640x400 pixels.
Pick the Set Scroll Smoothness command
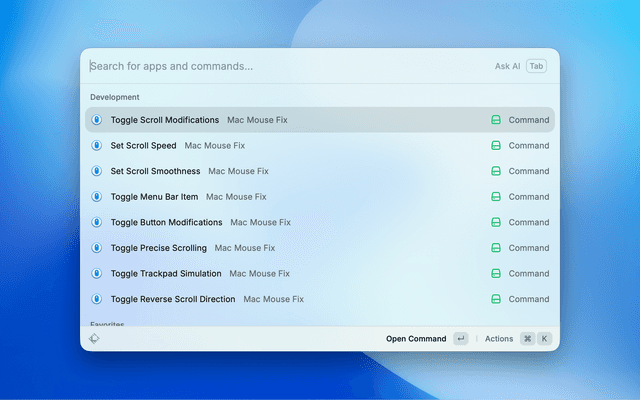pos(155,171)
